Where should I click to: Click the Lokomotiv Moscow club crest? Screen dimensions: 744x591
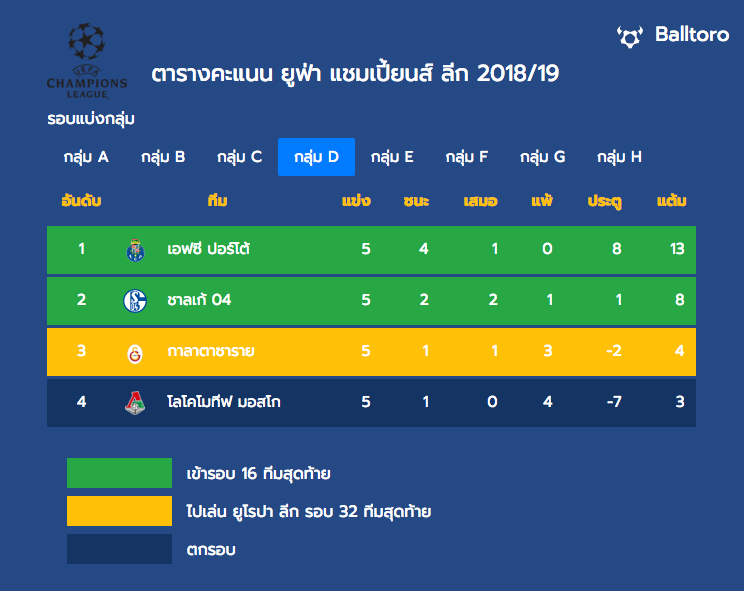point(135,403)
